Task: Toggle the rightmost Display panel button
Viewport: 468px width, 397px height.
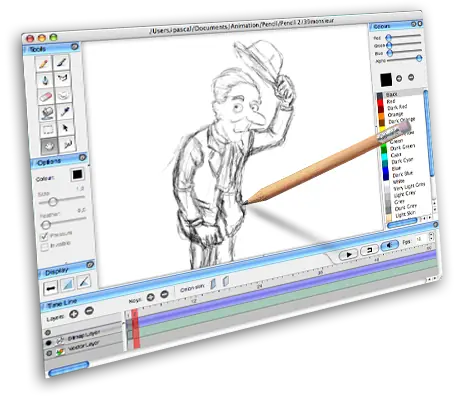Action: click(x=84, y=281)
